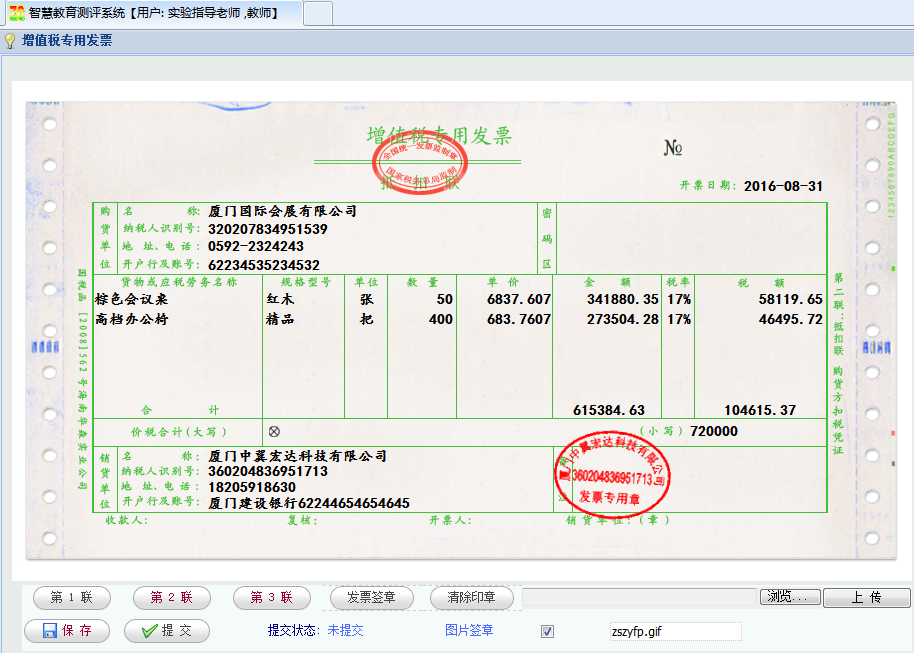Click amount 273504.28
The height and width of the screenshot is (653, 914).
click(623, 319)
